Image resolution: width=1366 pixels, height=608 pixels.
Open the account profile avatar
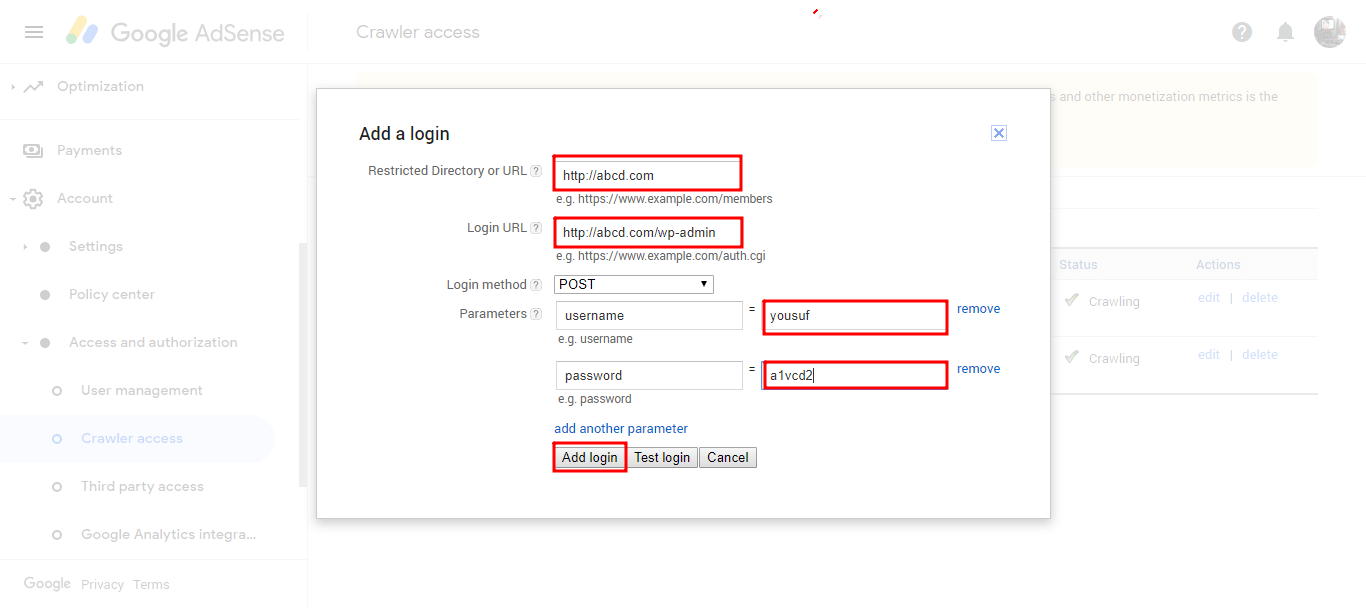(x=1330, y=32)
